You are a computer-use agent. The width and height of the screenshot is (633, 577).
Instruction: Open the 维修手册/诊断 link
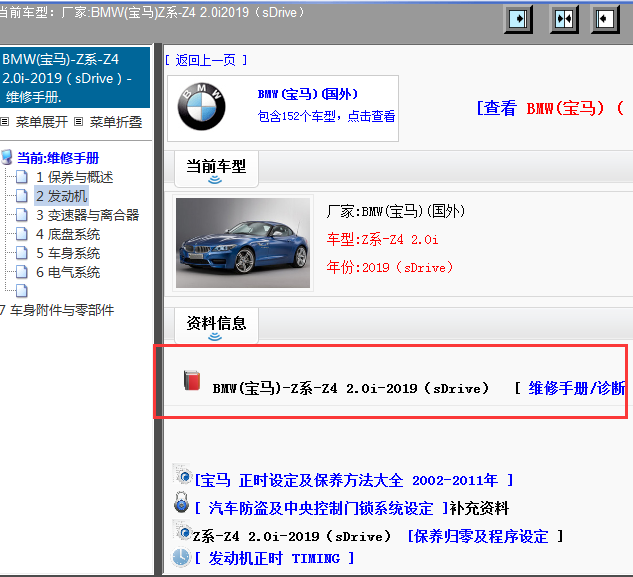coord(576,388)
